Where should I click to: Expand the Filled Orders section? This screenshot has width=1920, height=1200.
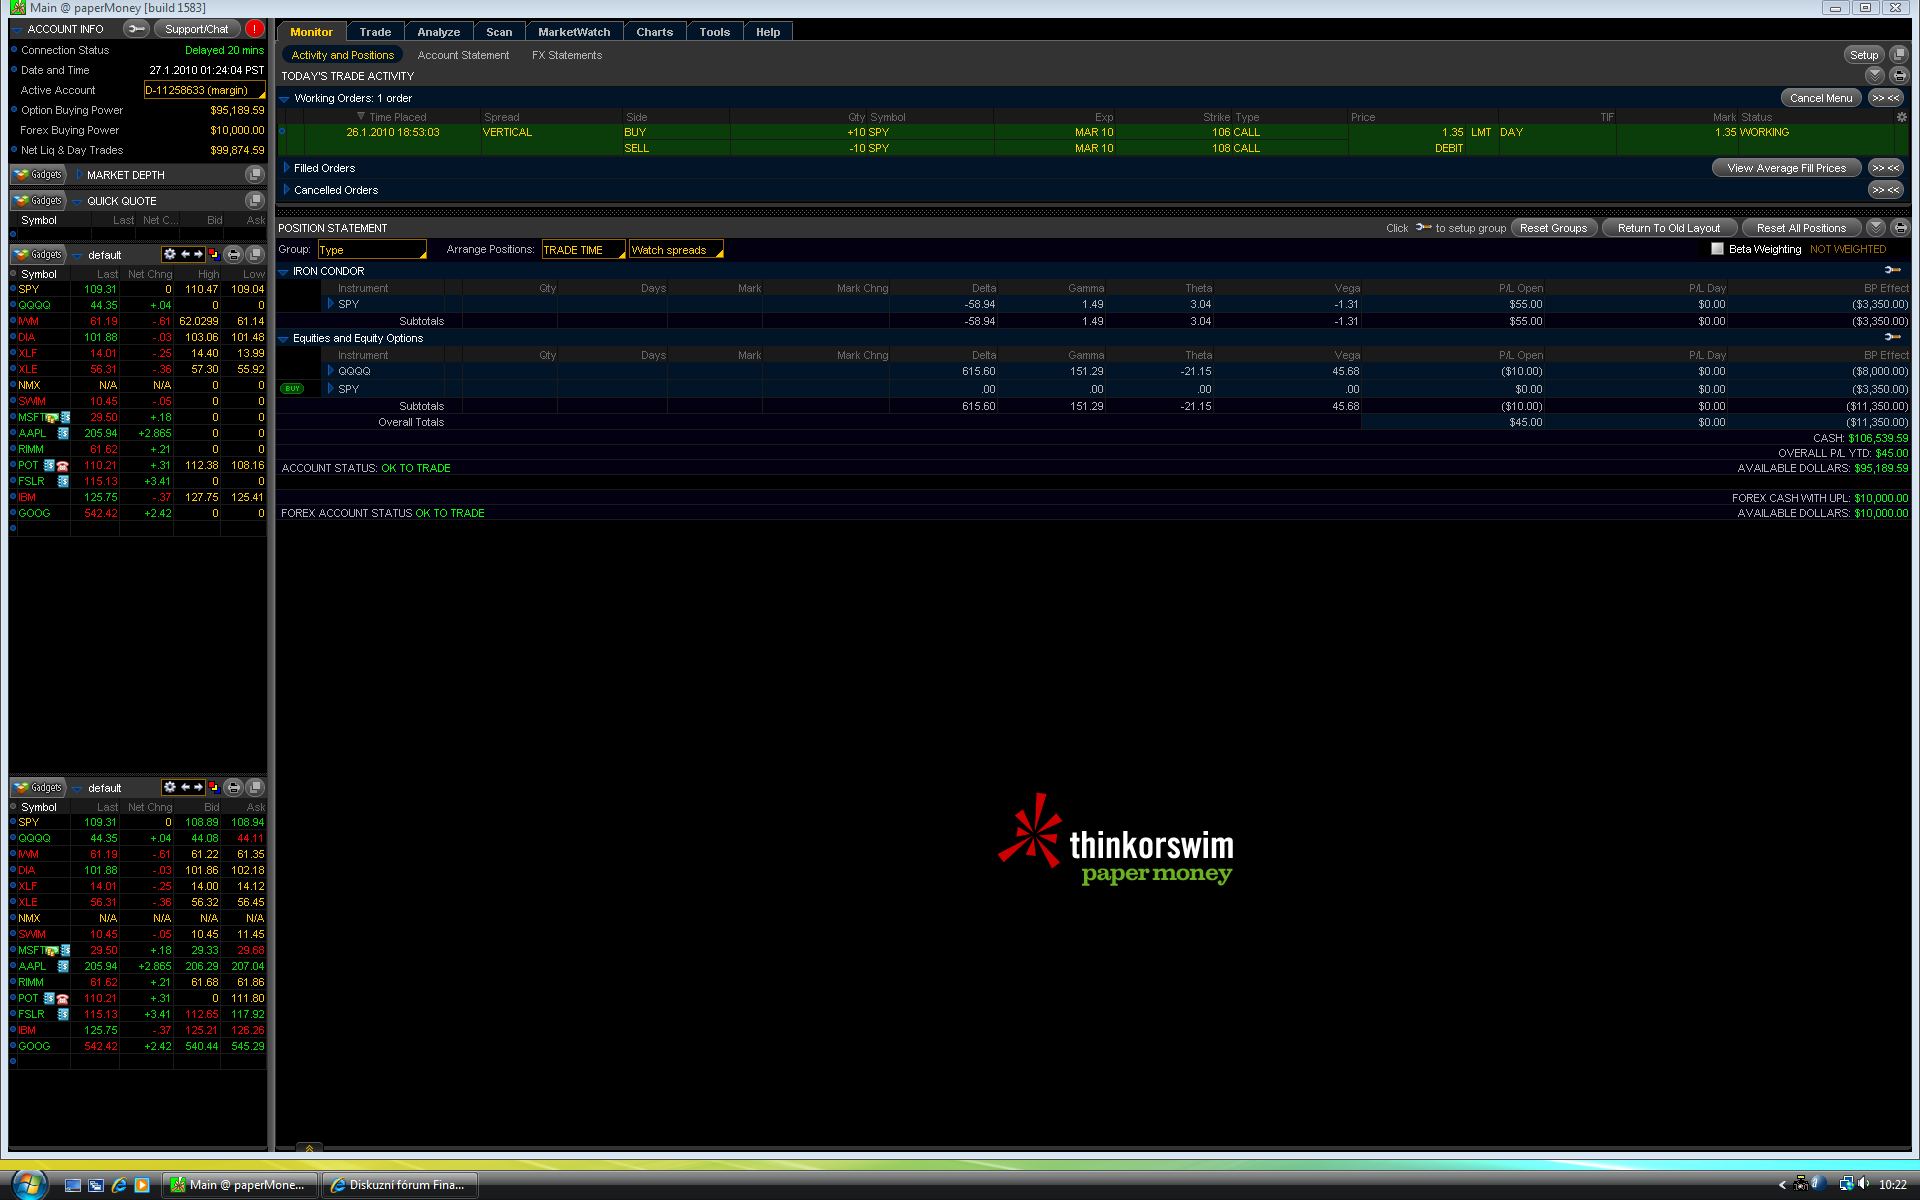pos(287,168)
